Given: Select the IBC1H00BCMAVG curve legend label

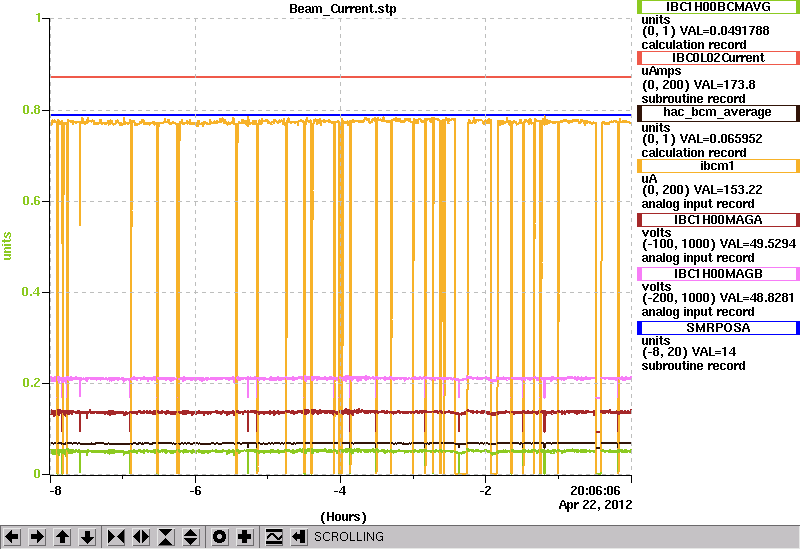Looking at the screenshot, I should coord(718,7).
